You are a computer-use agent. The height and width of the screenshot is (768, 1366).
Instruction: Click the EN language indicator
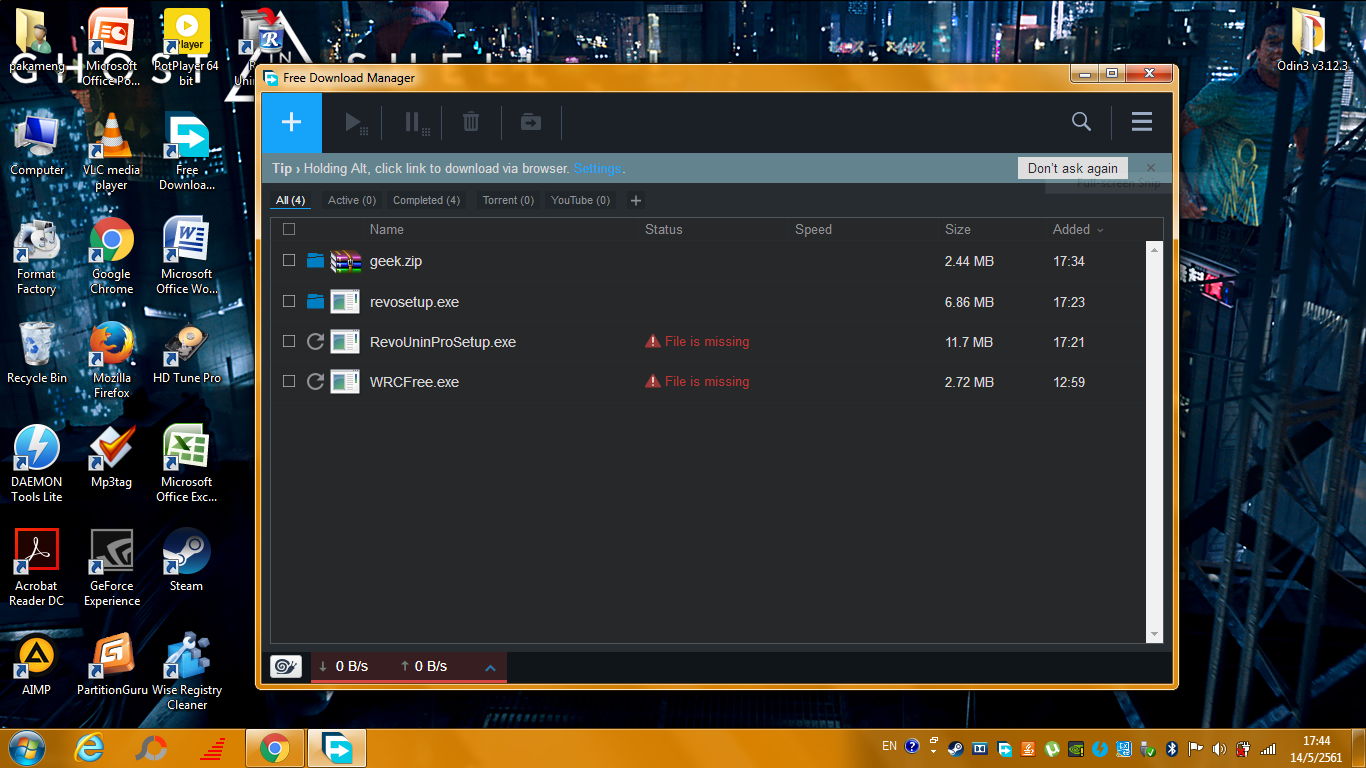point(889,746)
